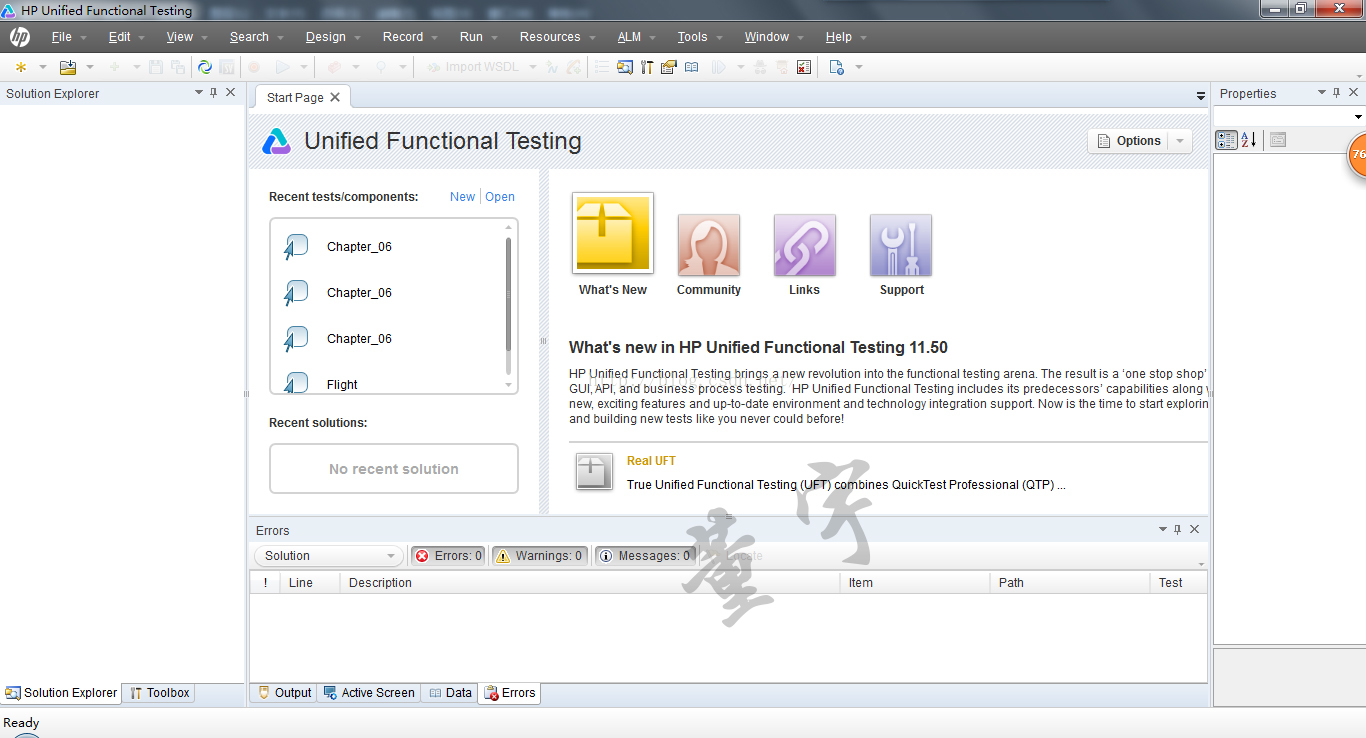This screenshot has height=738, width=1366.
Task: Open the Community icon
Action: 709,245
